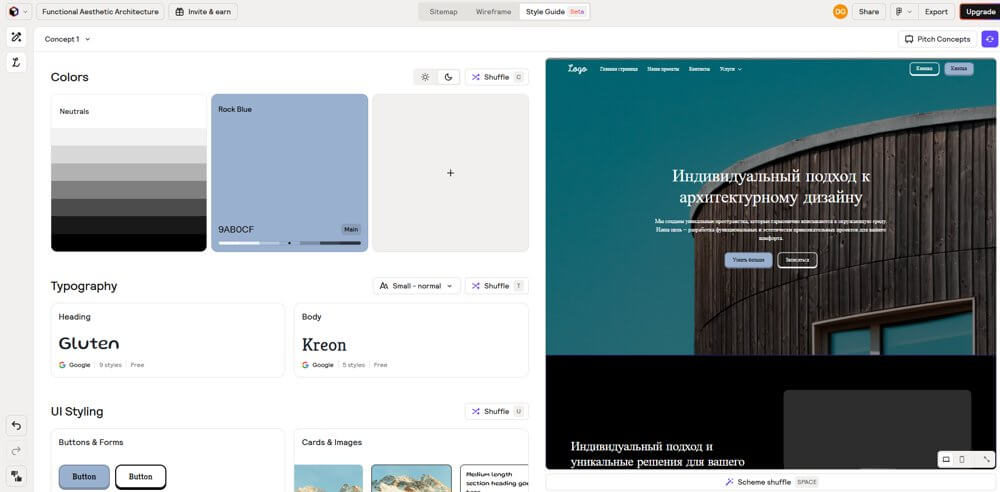Click the gift icon on Invite & earn
This screenshot has height=492, width=1000.
(x=179, y=11)
